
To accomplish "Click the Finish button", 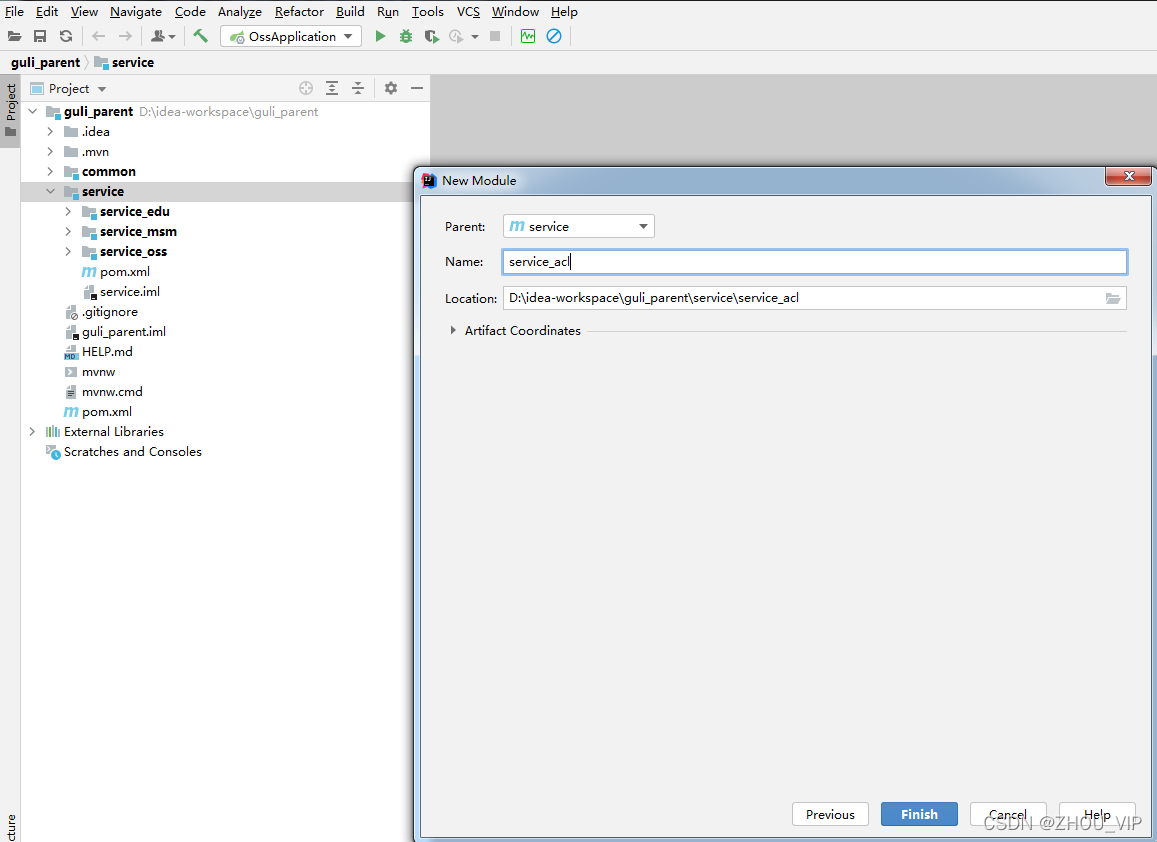I will click(919, 814).
